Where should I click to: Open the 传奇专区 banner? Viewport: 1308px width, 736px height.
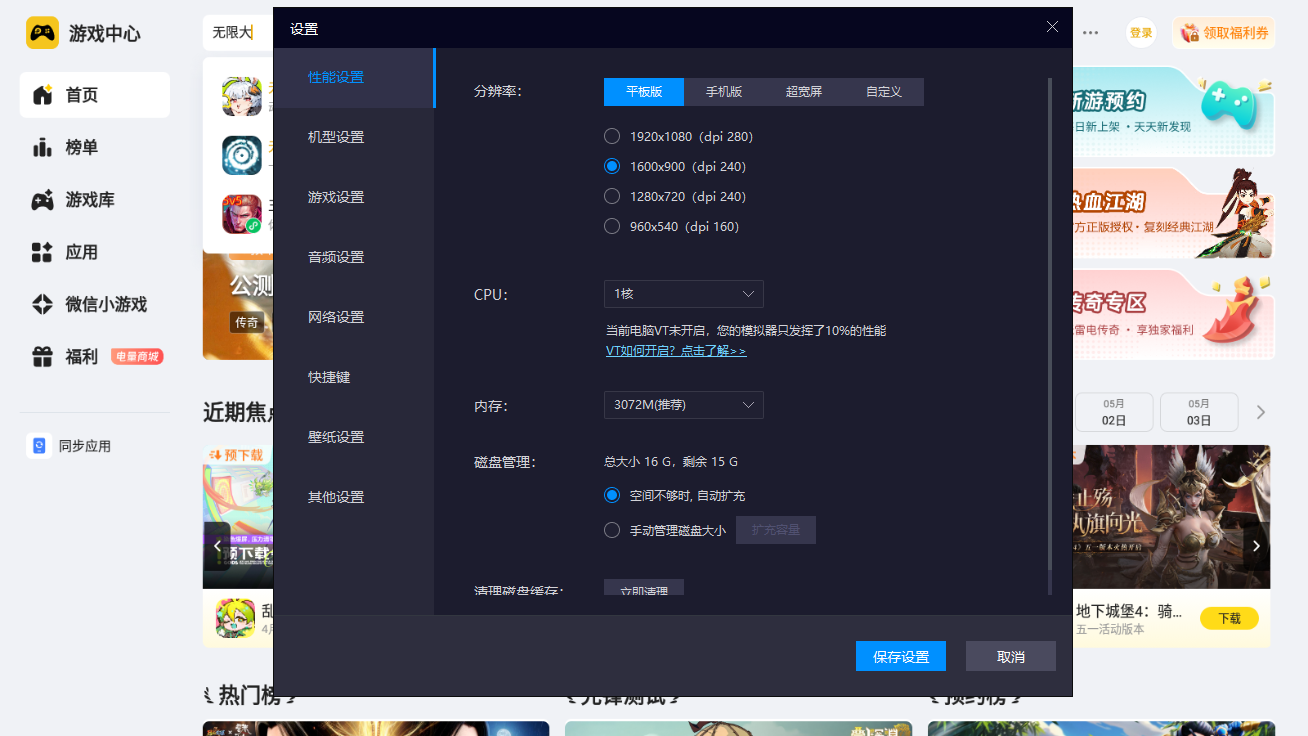(1173, 315)
